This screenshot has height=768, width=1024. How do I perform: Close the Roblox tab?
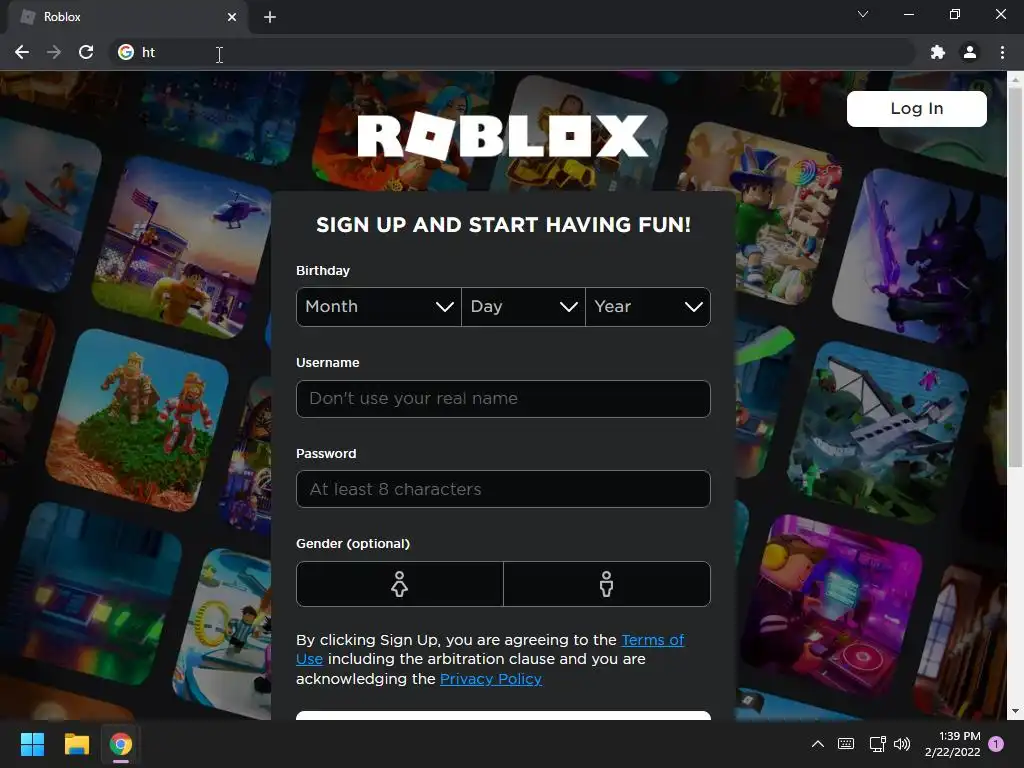pyautogui.click(x=232, y=17)
